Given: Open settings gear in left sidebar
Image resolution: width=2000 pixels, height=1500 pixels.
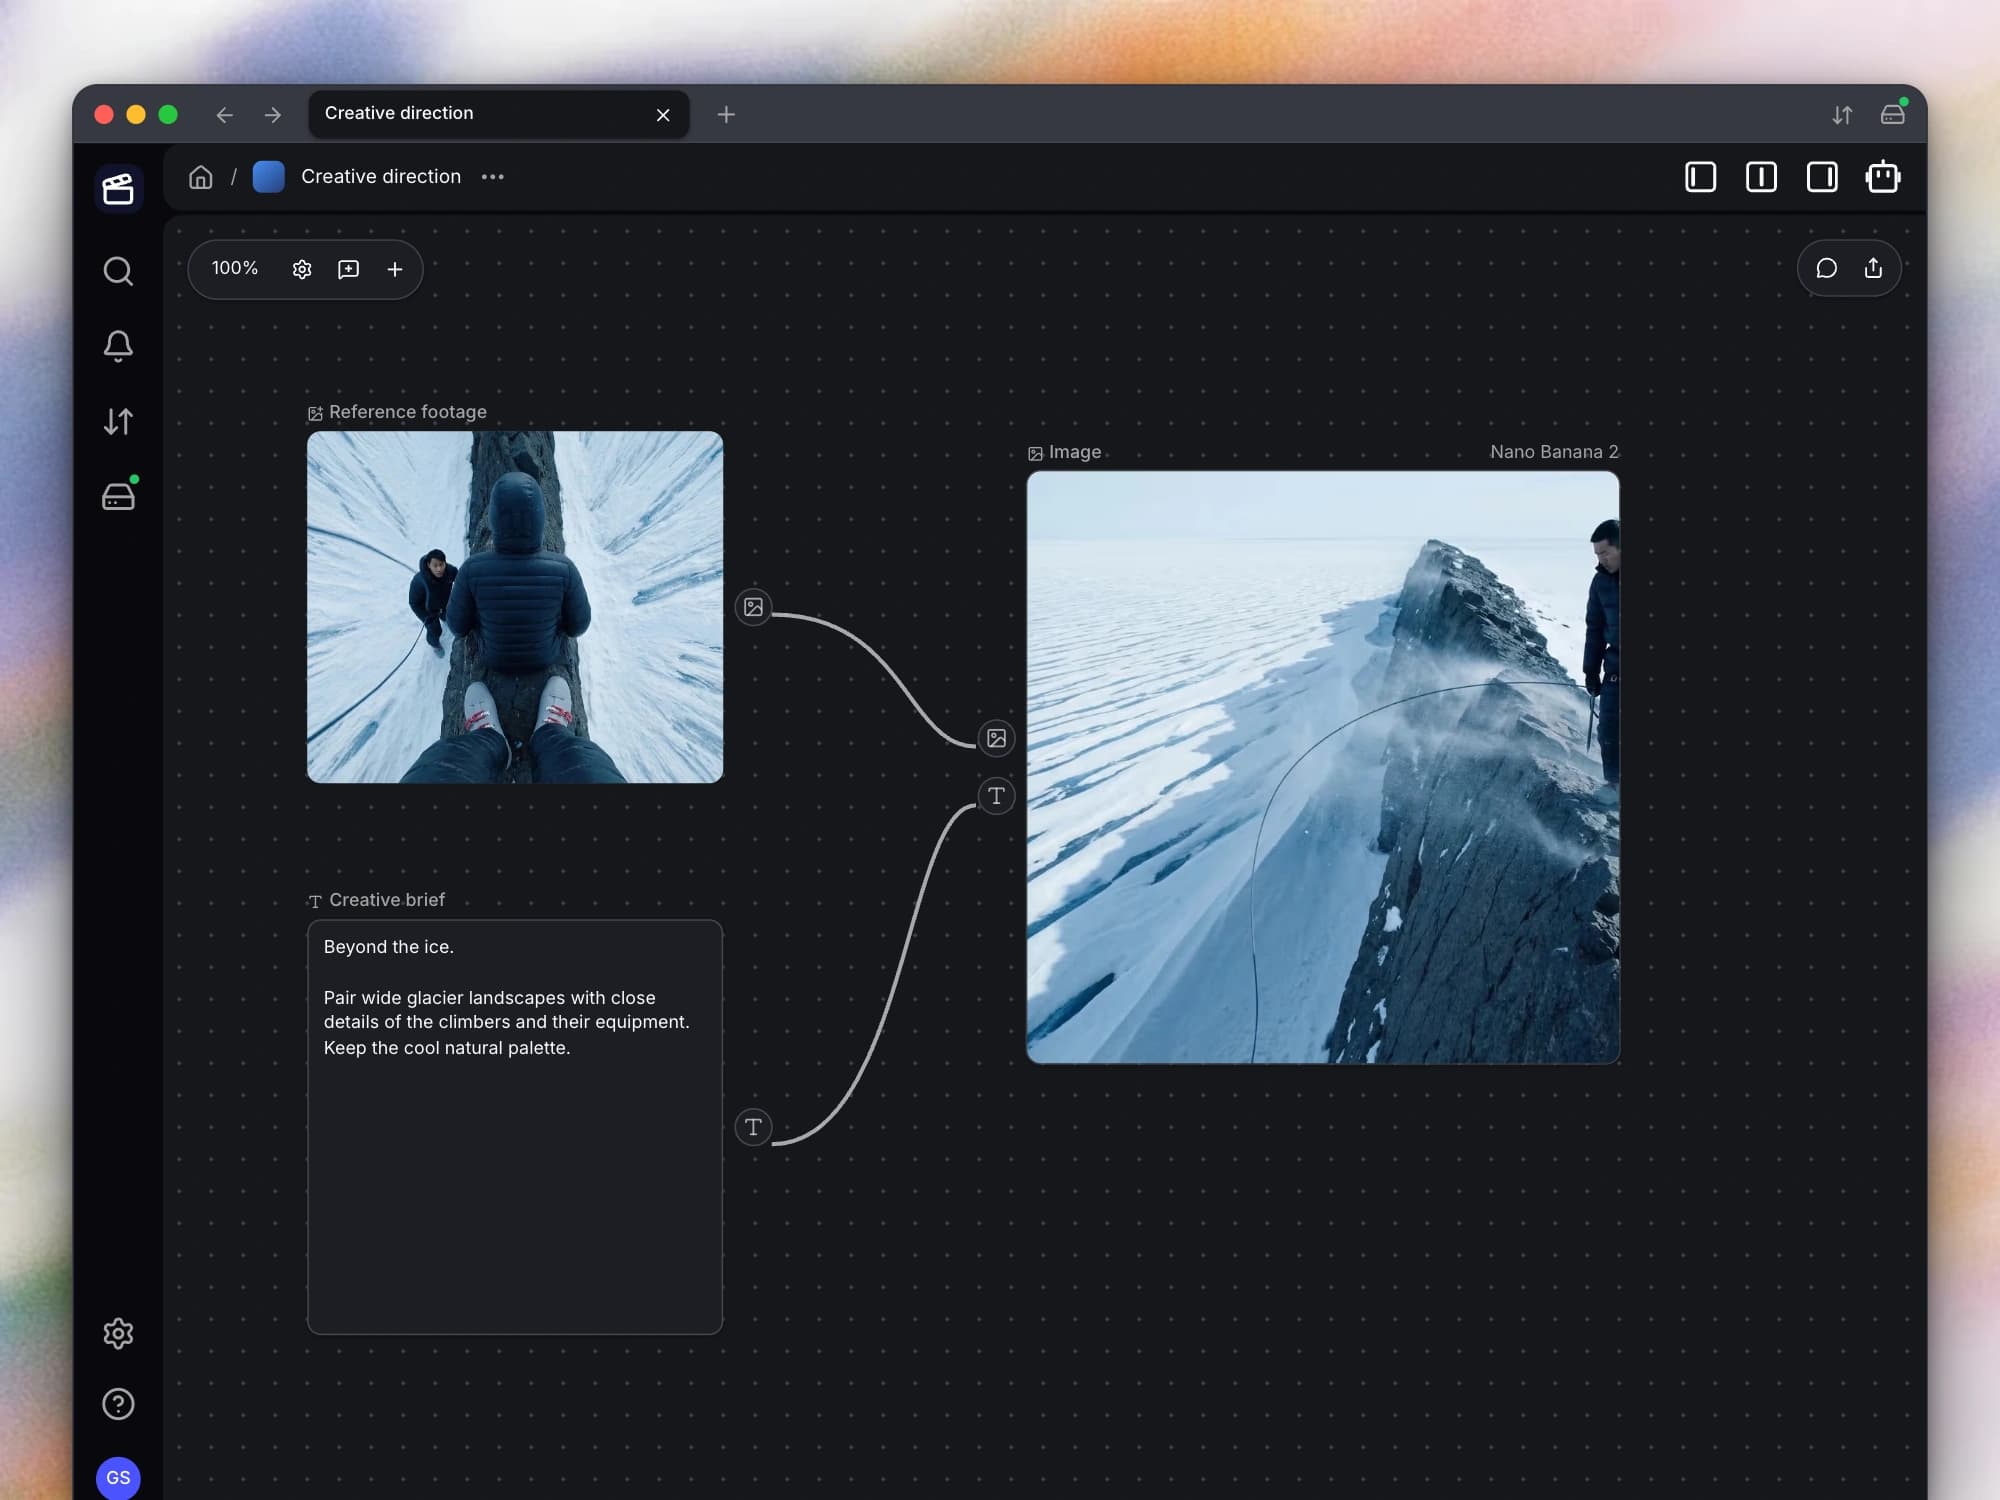Looking at the screenshot, I should pos(118,1333).
